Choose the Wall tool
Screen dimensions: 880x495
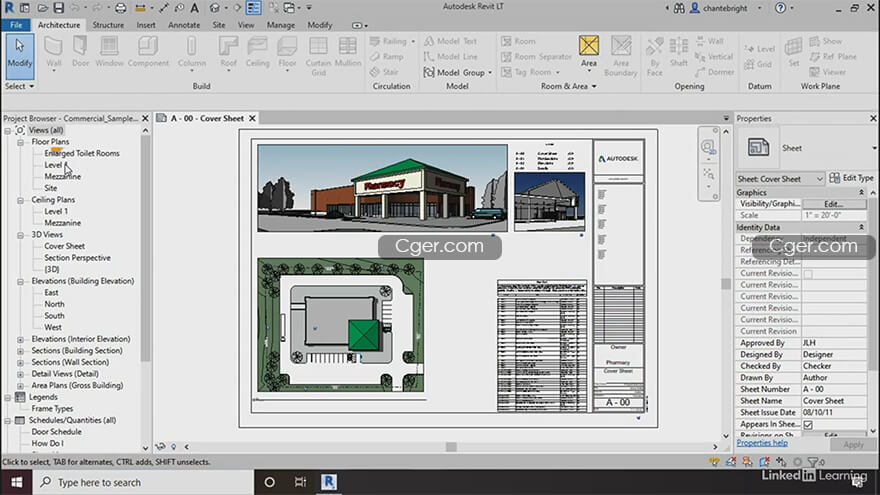click(53, 53)
